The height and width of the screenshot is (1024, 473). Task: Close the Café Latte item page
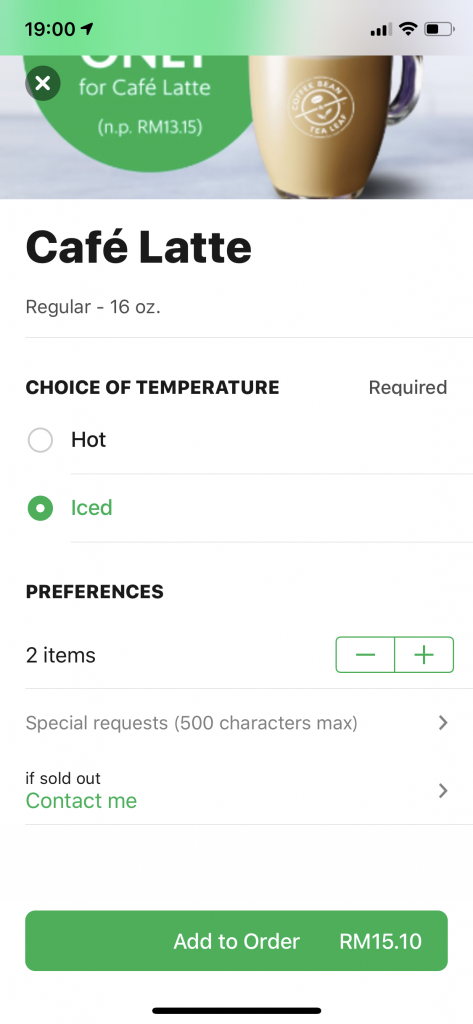coord(43,83)
